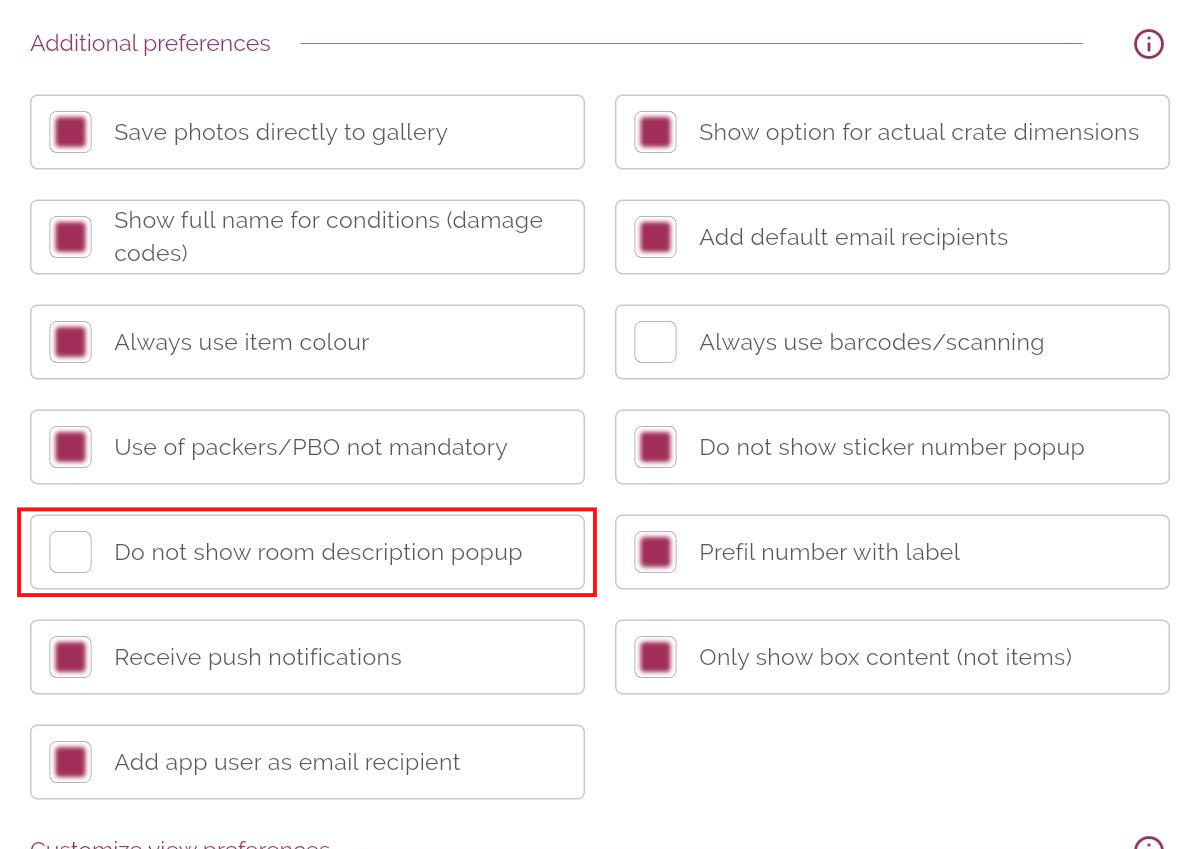
Task: Disable Prefil number with label option
Action: click(655, 552)
